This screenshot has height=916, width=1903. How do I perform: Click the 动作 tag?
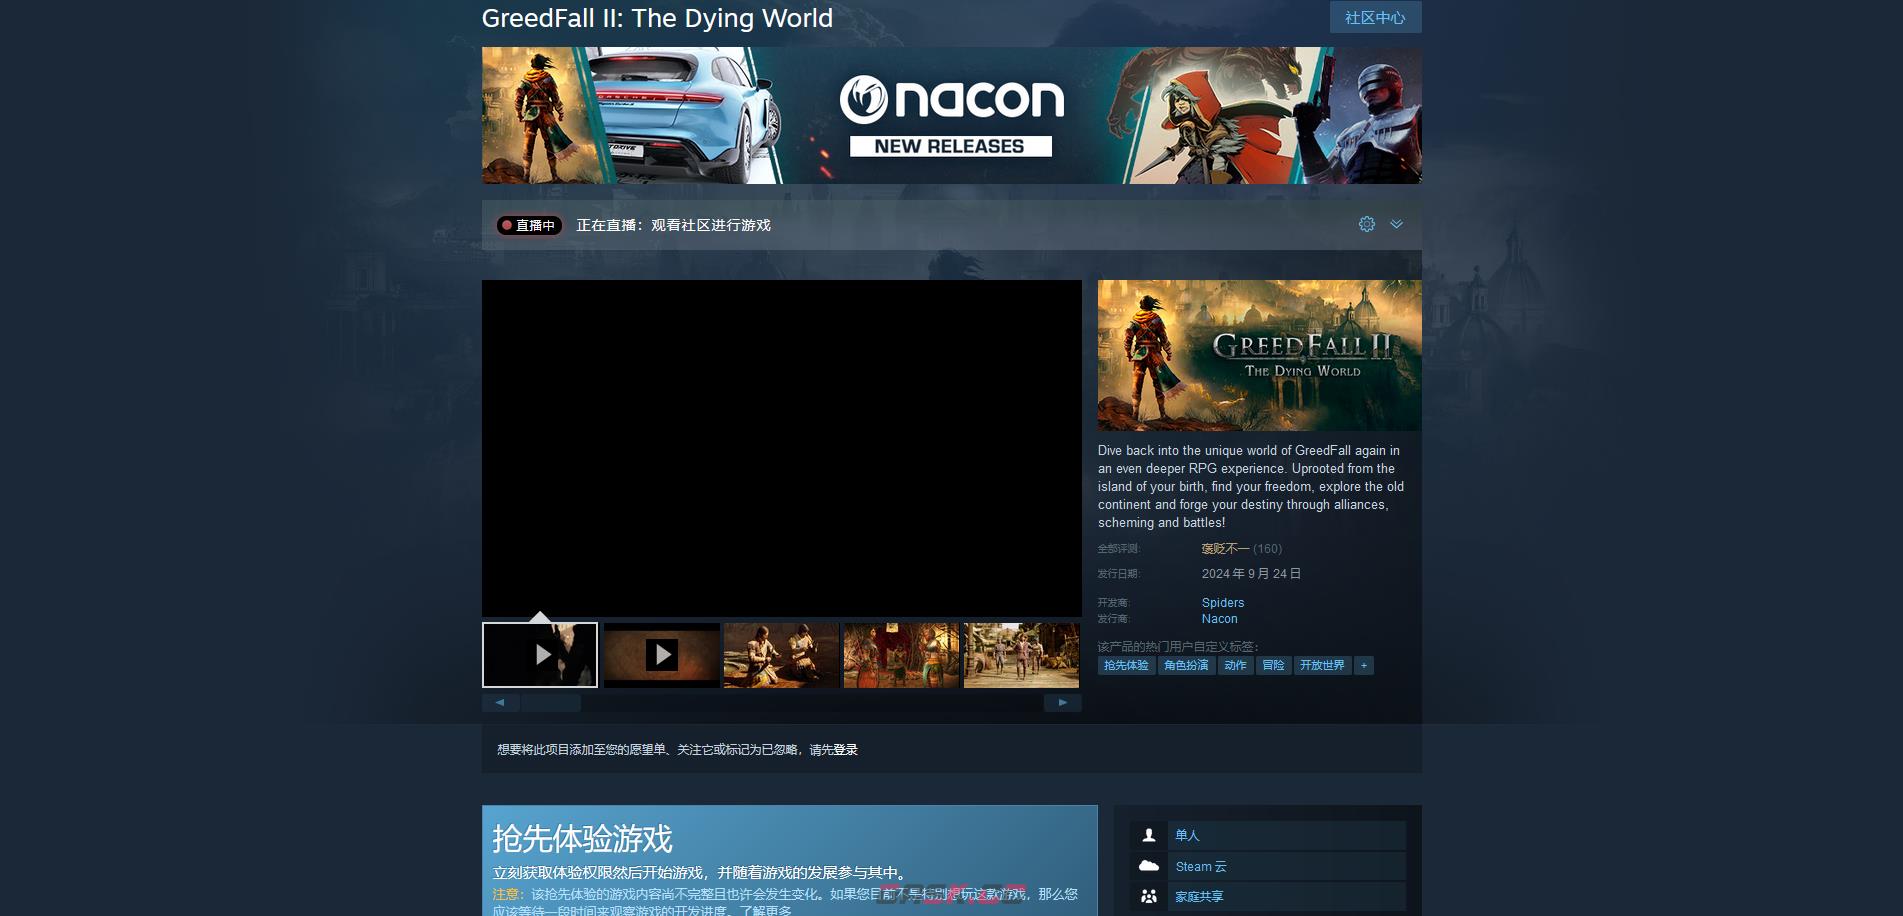click(1235, 665)
